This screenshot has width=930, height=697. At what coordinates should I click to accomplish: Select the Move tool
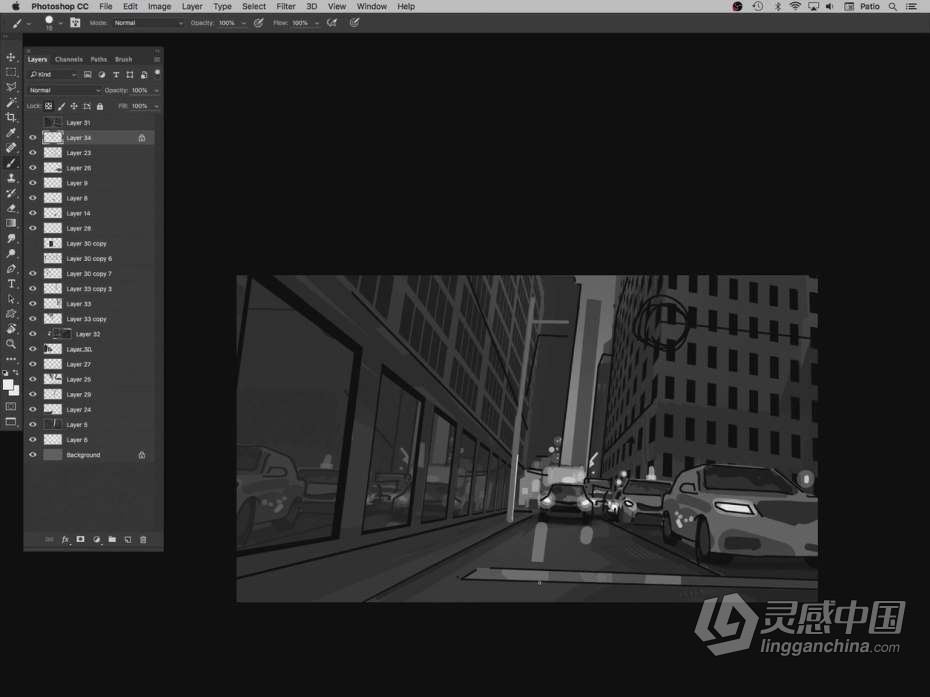(x=11, y=57)
